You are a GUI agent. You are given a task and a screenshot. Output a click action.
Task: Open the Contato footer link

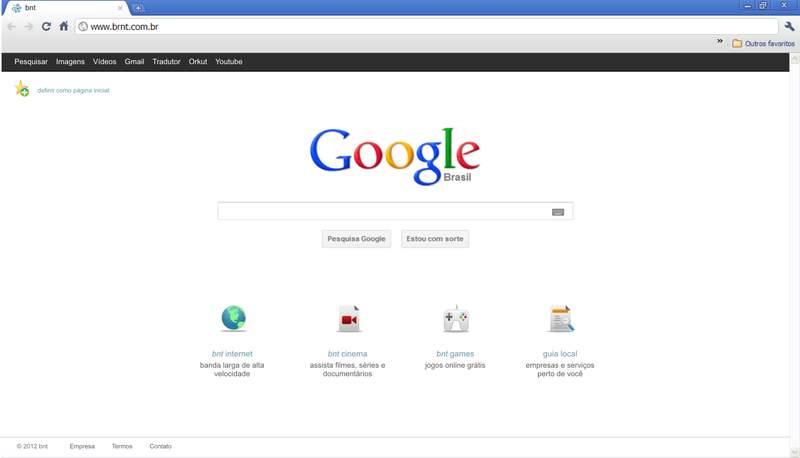(160, 446)
